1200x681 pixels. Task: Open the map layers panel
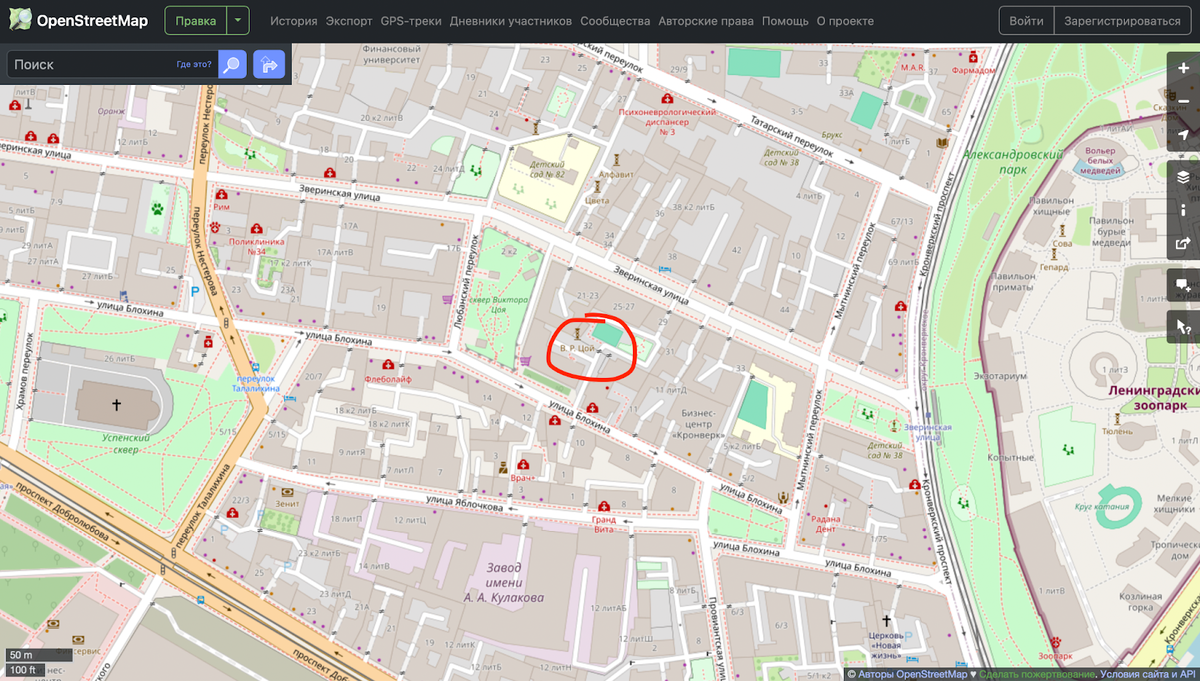click(1184, 177)
